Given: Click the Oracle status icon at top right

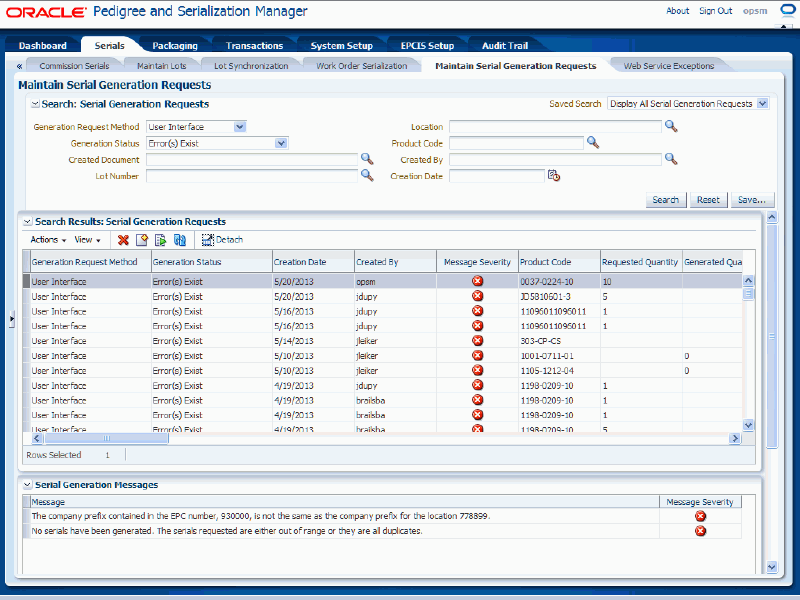Looking at the screenshot, I should (x=788, y=10).
